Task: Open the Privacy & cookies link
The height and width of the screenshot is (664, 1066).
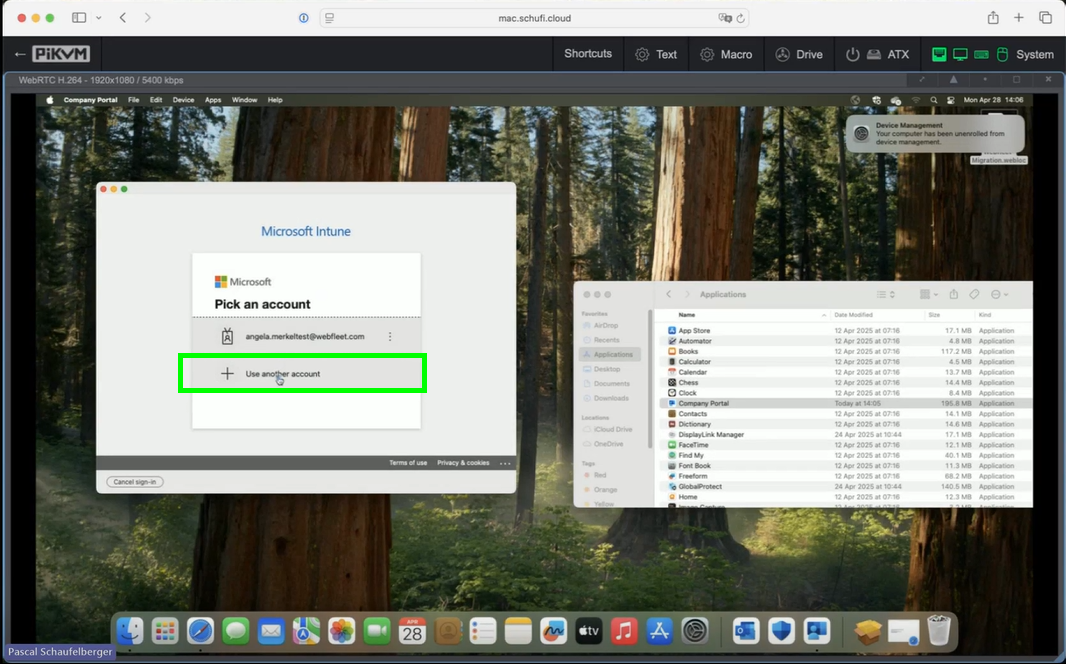Action: coord(463,463)
